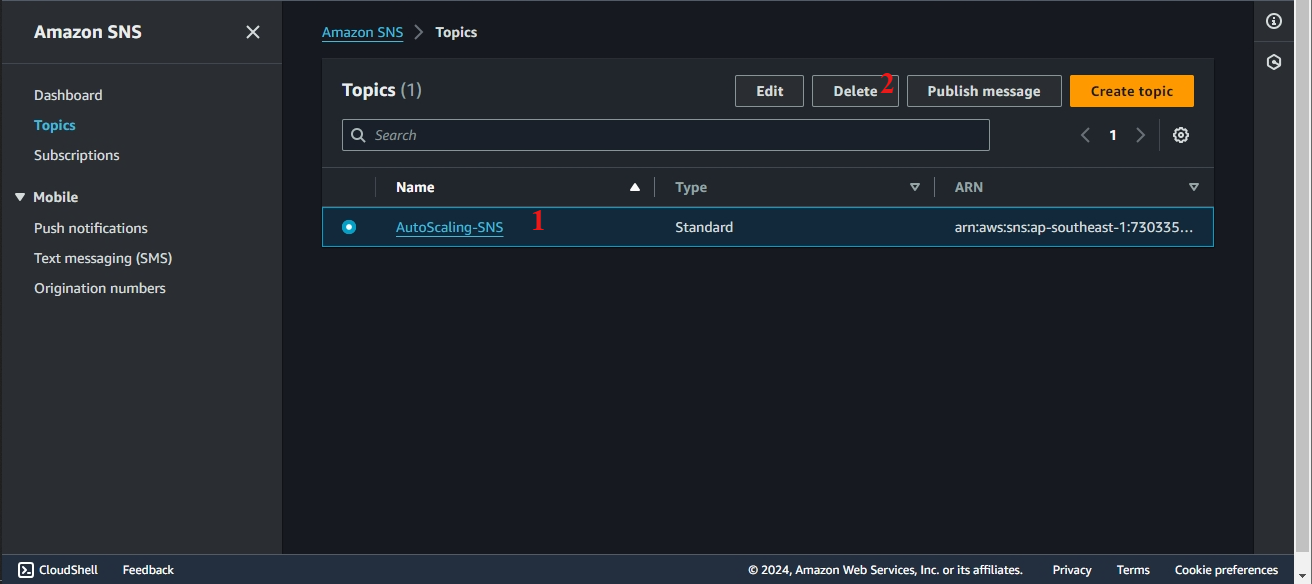Click page number 1
The height and width of the screenshot is (584, 1312).
pos(1113,135)
